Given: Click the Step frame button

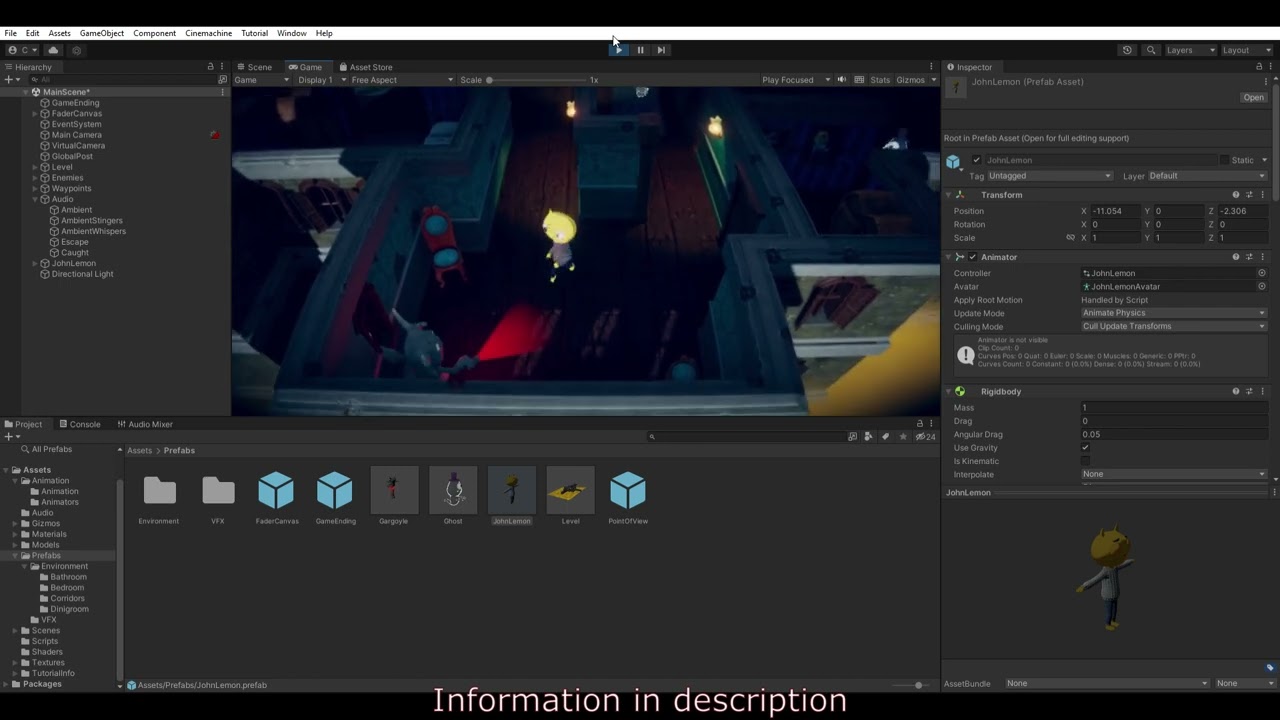Looking at the screenshot, I should pos(661,50).
